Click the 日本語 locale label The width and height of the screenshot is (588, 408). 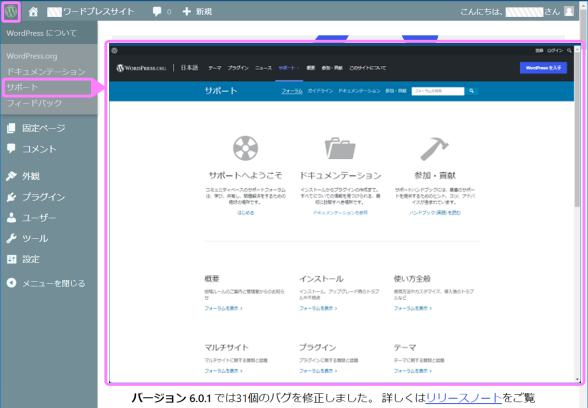click(x=189, y=68)
